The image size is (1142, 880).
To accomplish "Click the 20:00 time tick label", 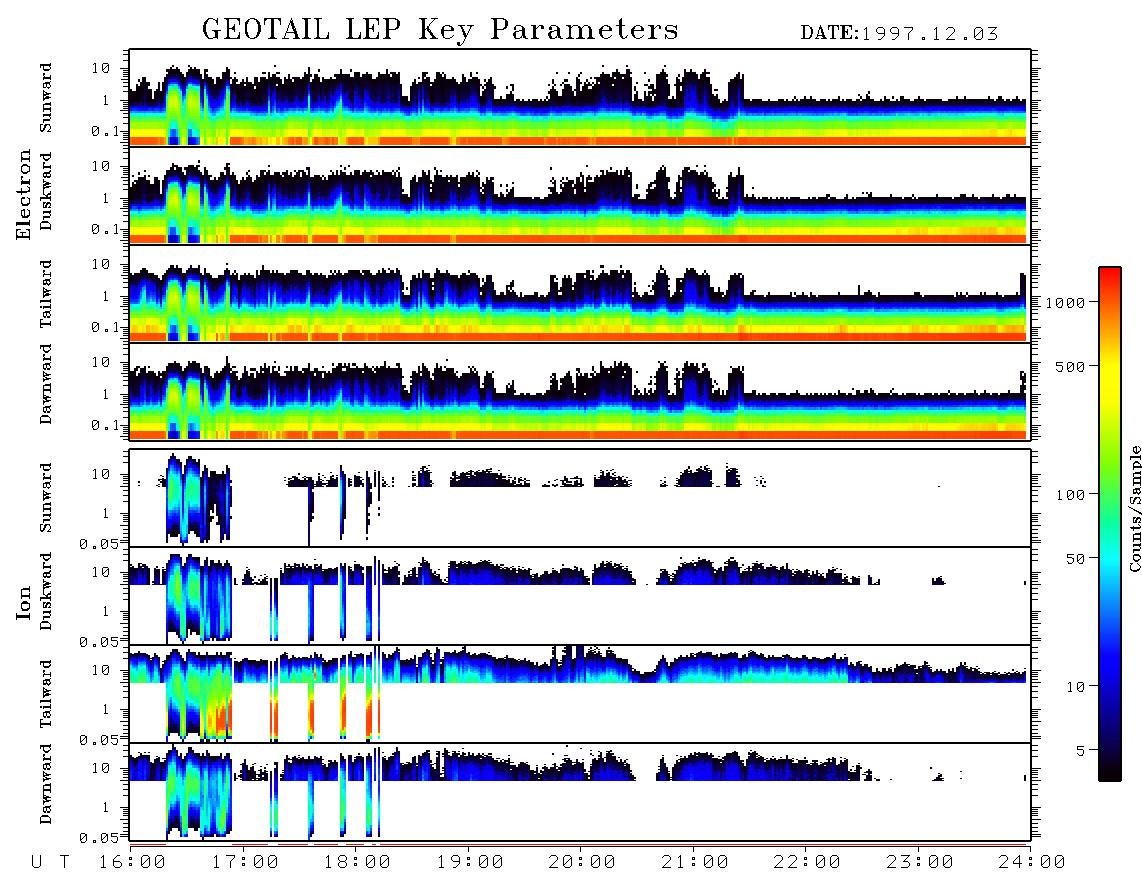I will (x=583, y=863).
